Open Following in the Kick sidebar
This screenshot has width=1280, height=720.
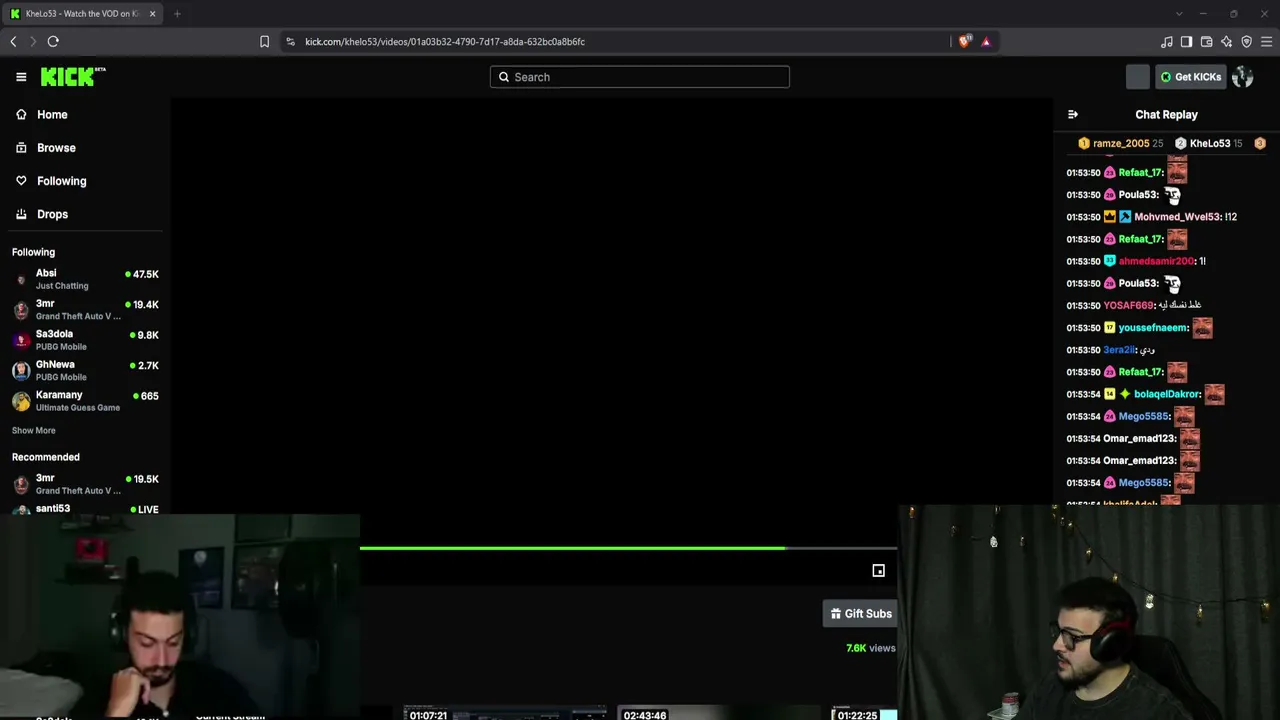coord(62,181)
